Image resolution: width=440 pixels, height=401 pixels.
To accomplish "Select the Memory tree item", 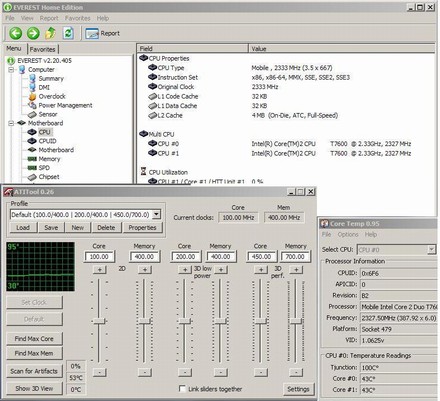I will 49,159.
